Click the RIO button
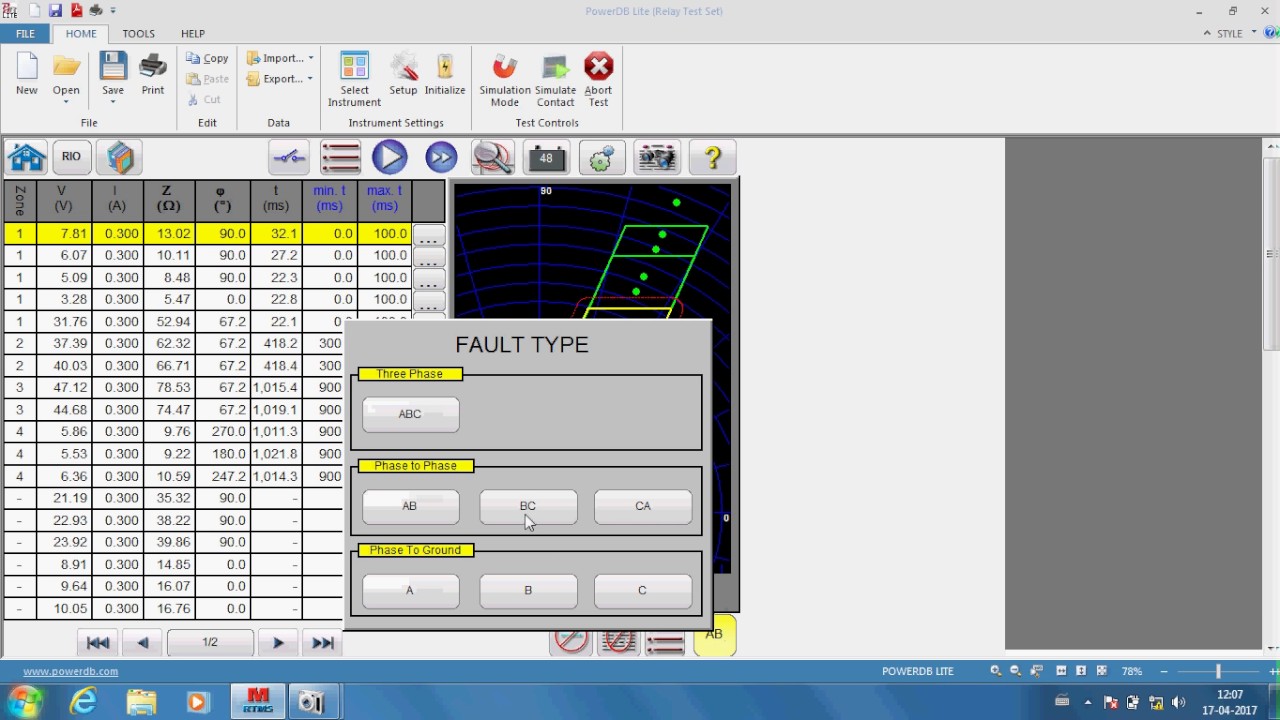The width and height of the screenshot is (1280, 720). coord(71,157)
